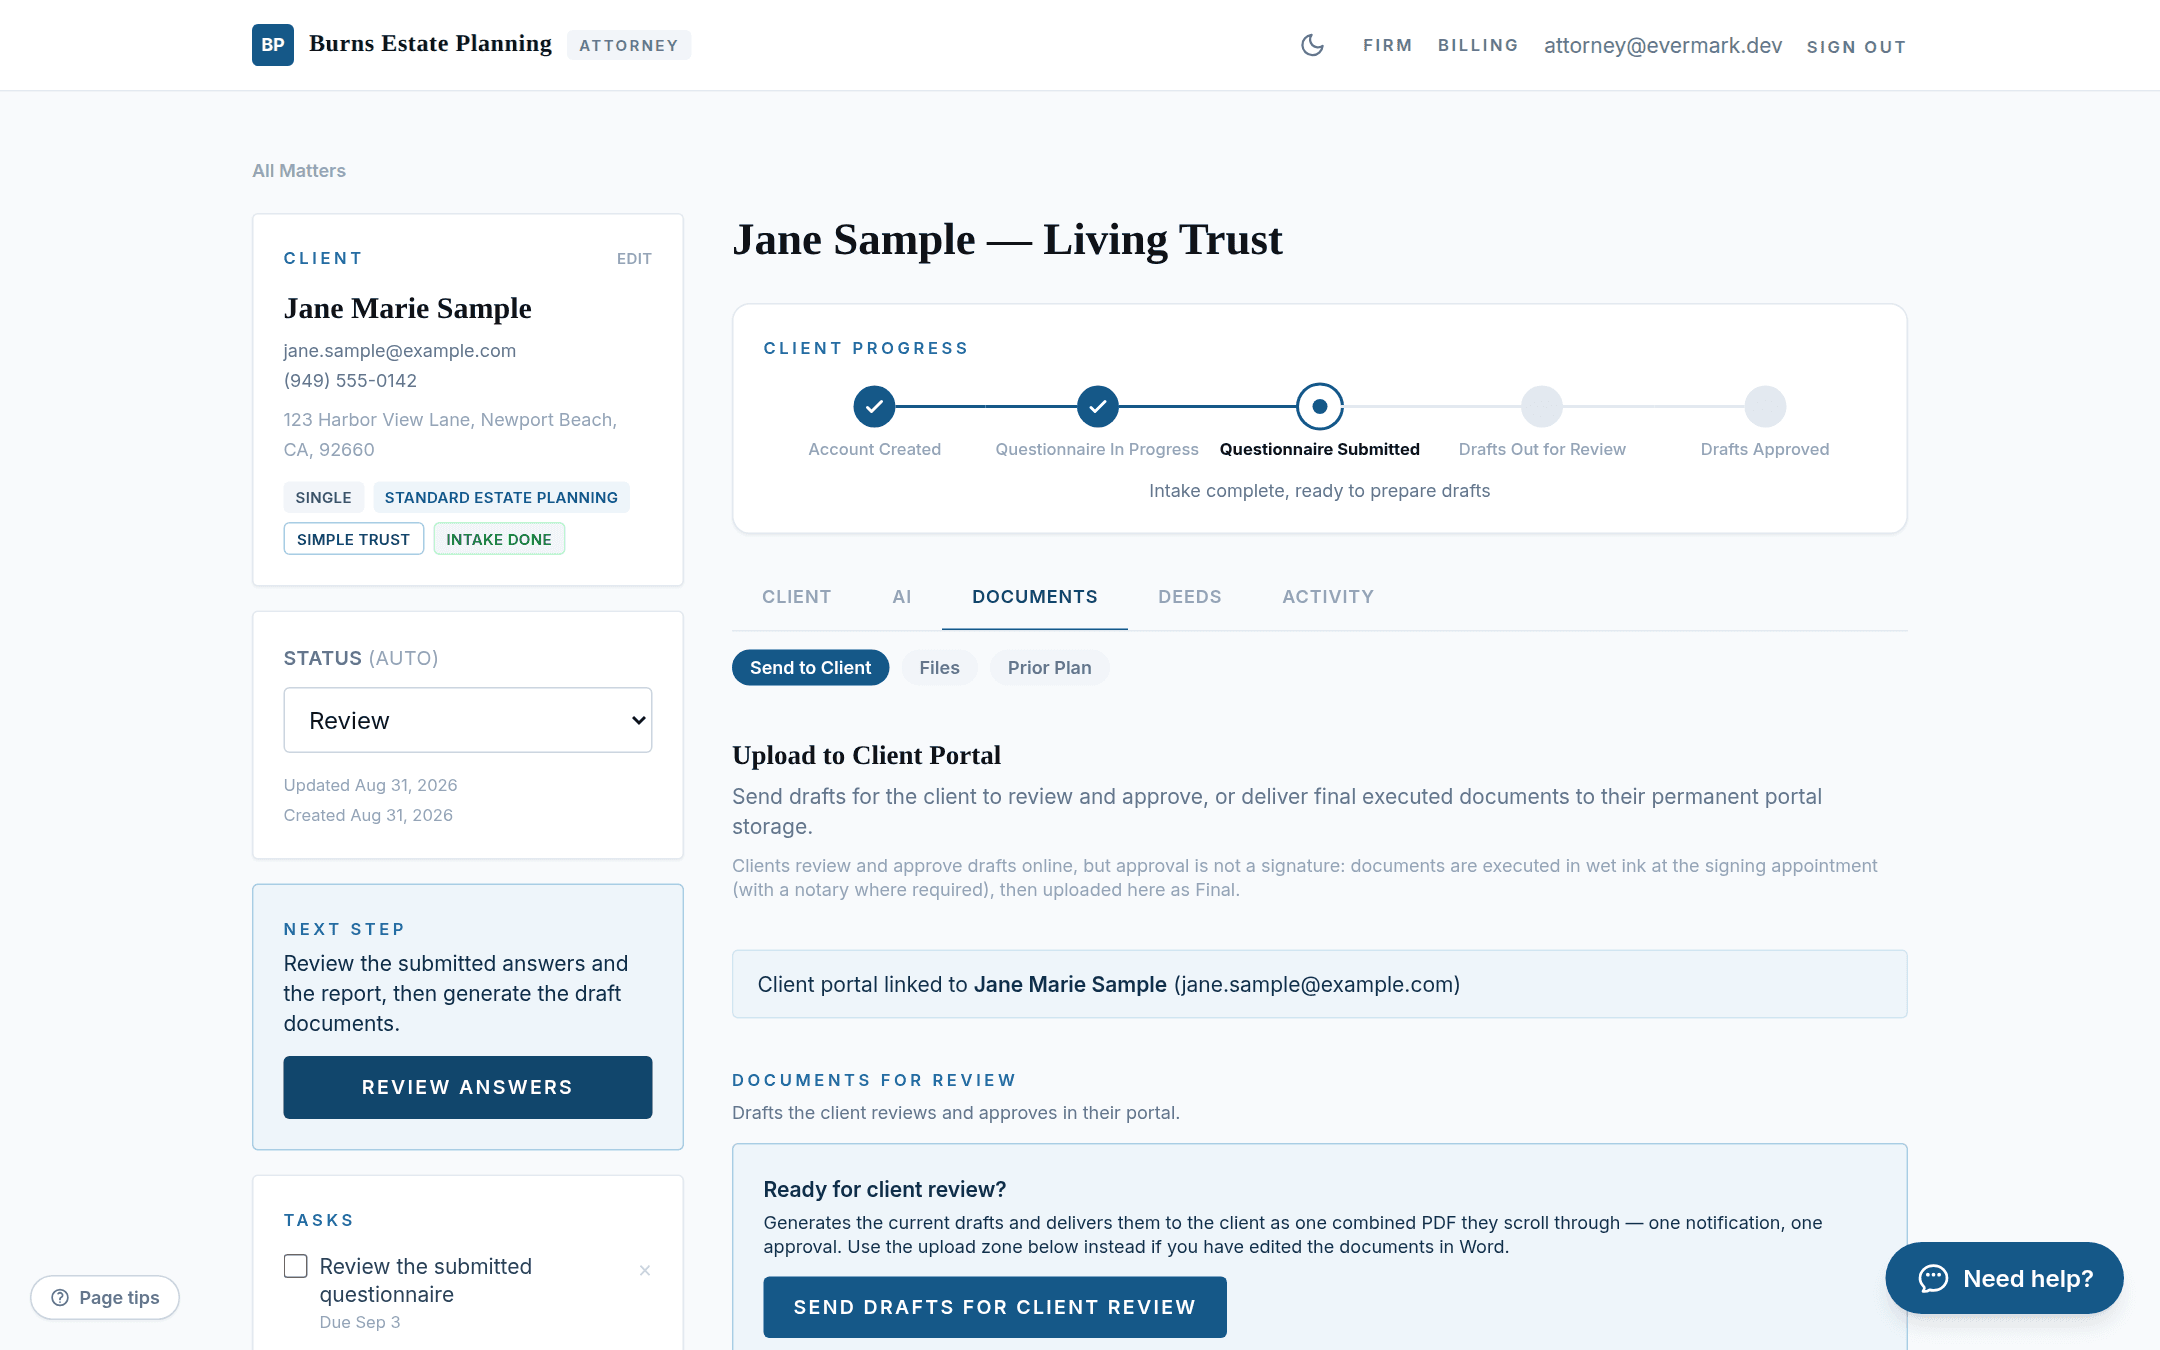Click Sign Out

click(x=1856, y=47)
